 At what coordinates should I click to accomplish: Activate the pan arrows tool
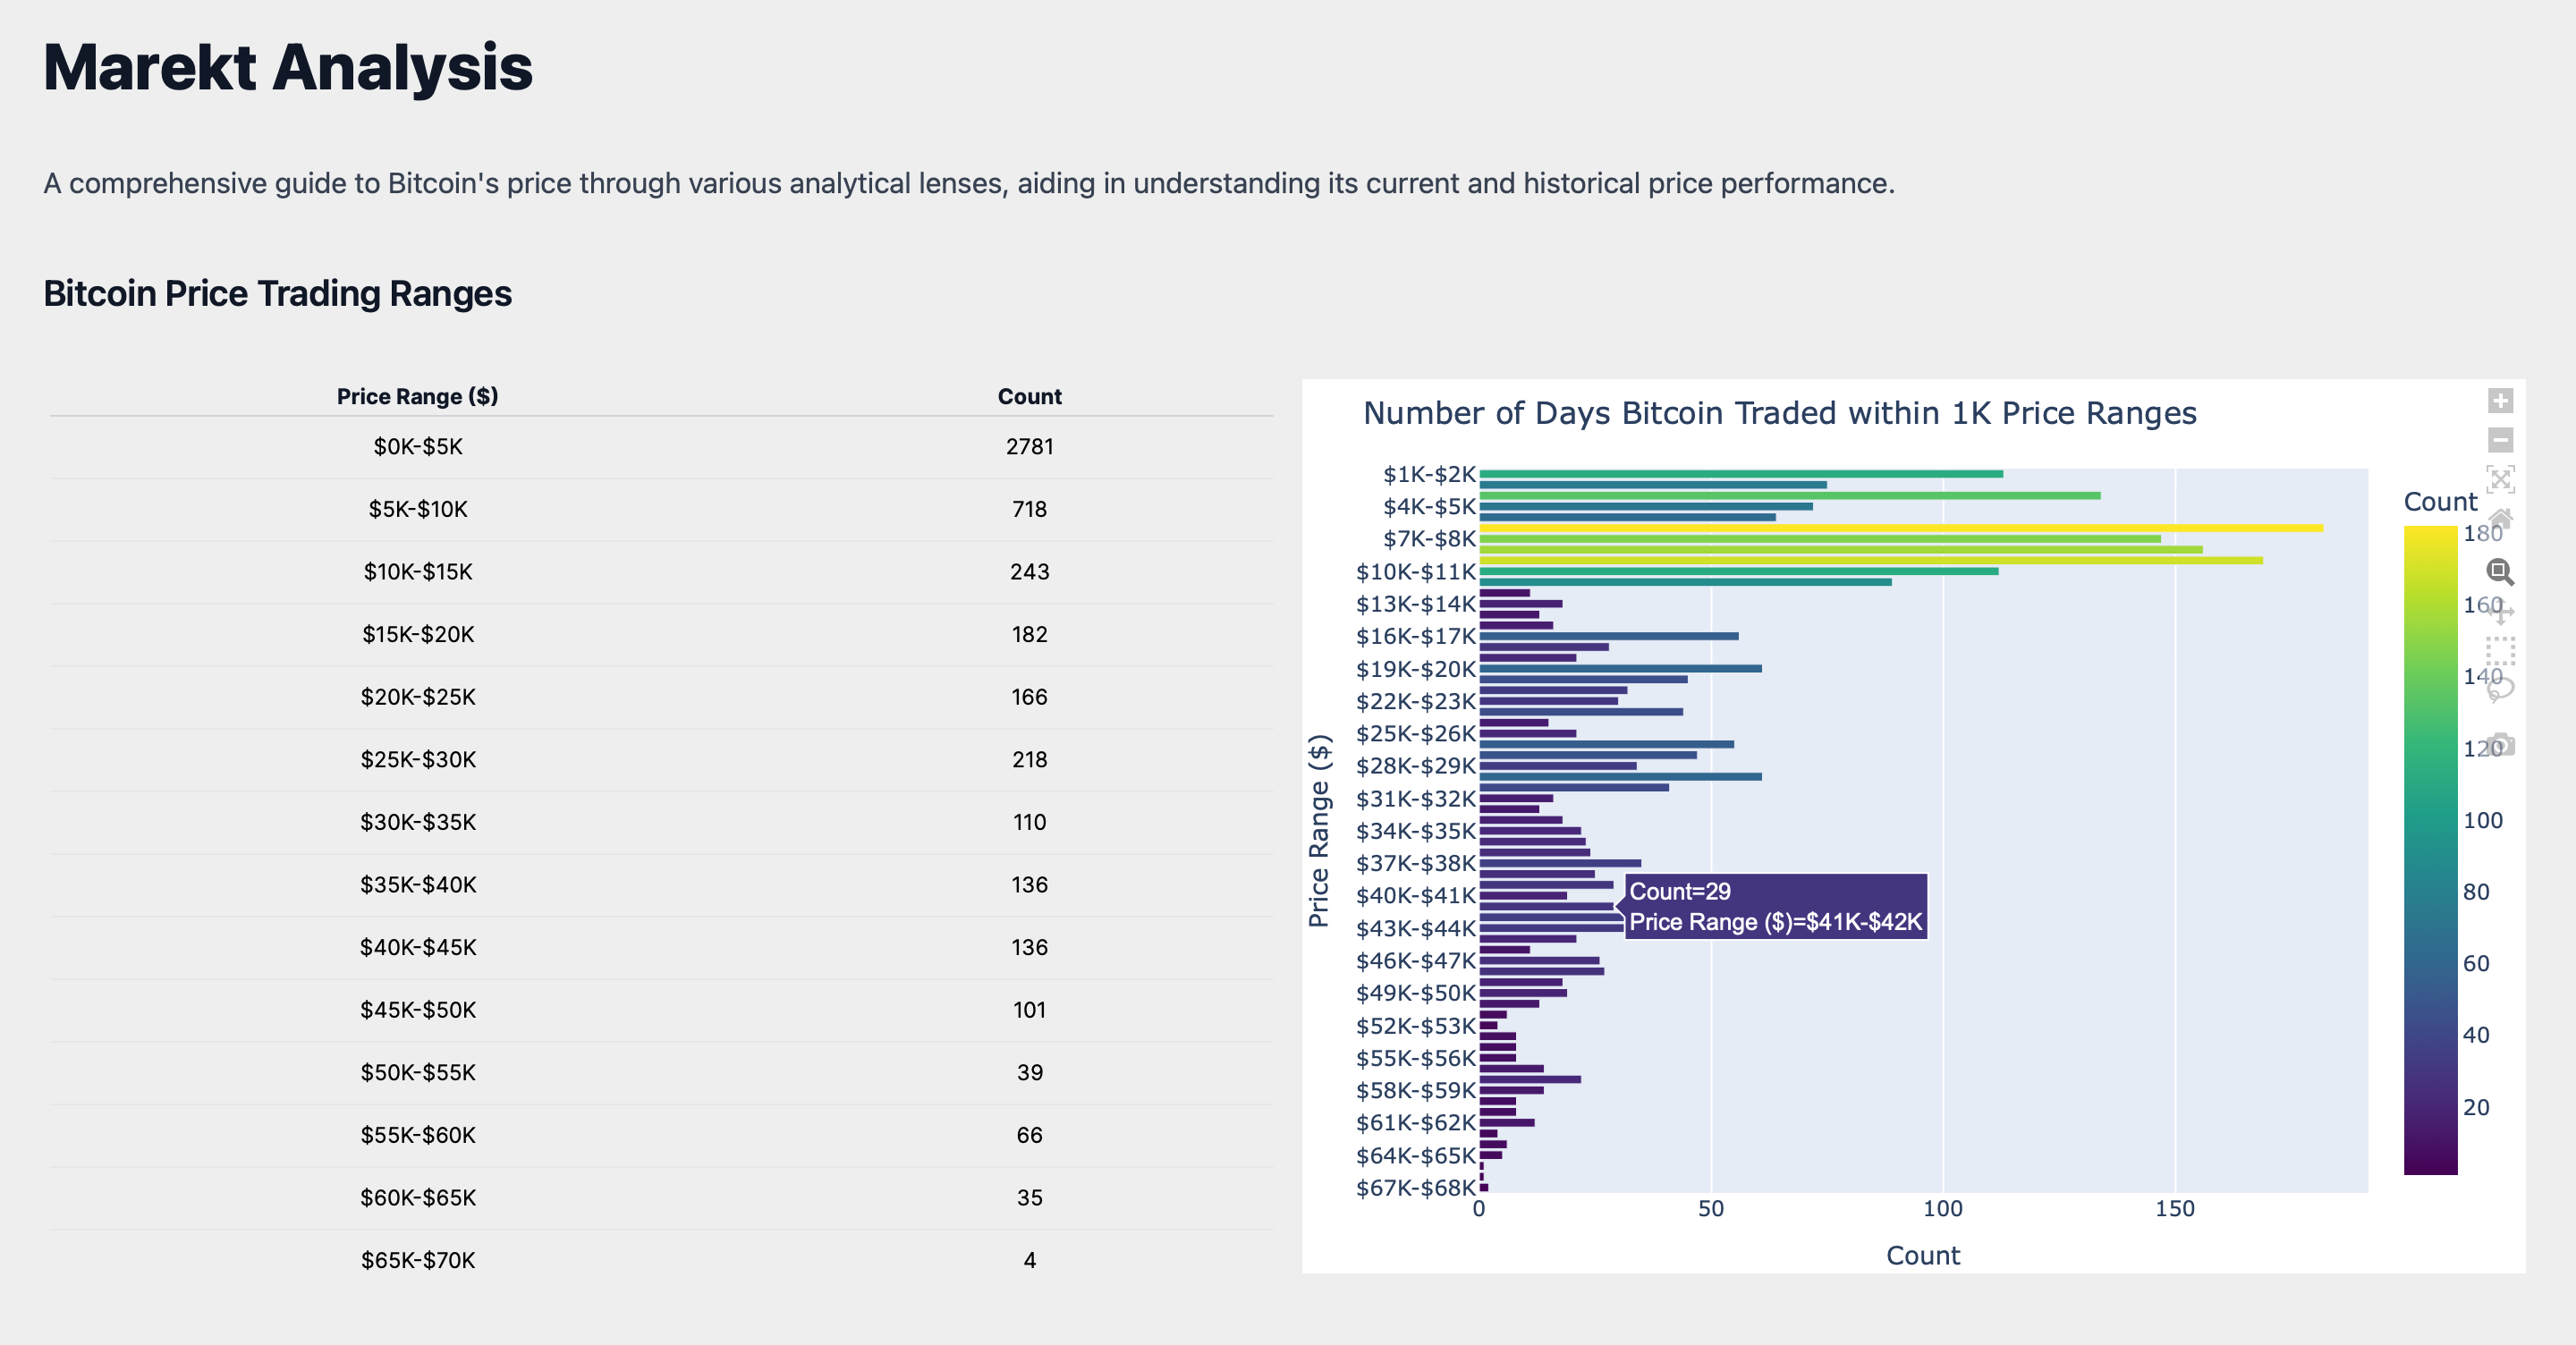[2500, 611]
